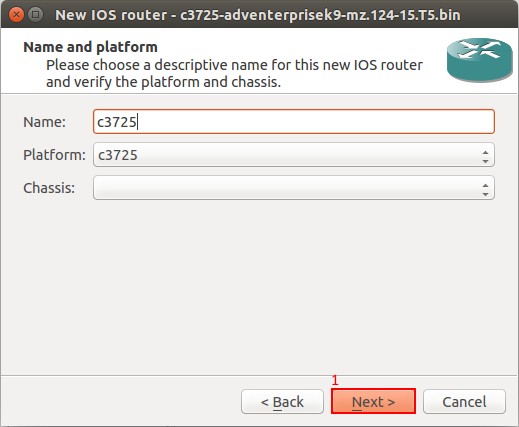This screenshot has height=427, width=519.
Task: Return to previous step with Back
Action: coord(282,401)
